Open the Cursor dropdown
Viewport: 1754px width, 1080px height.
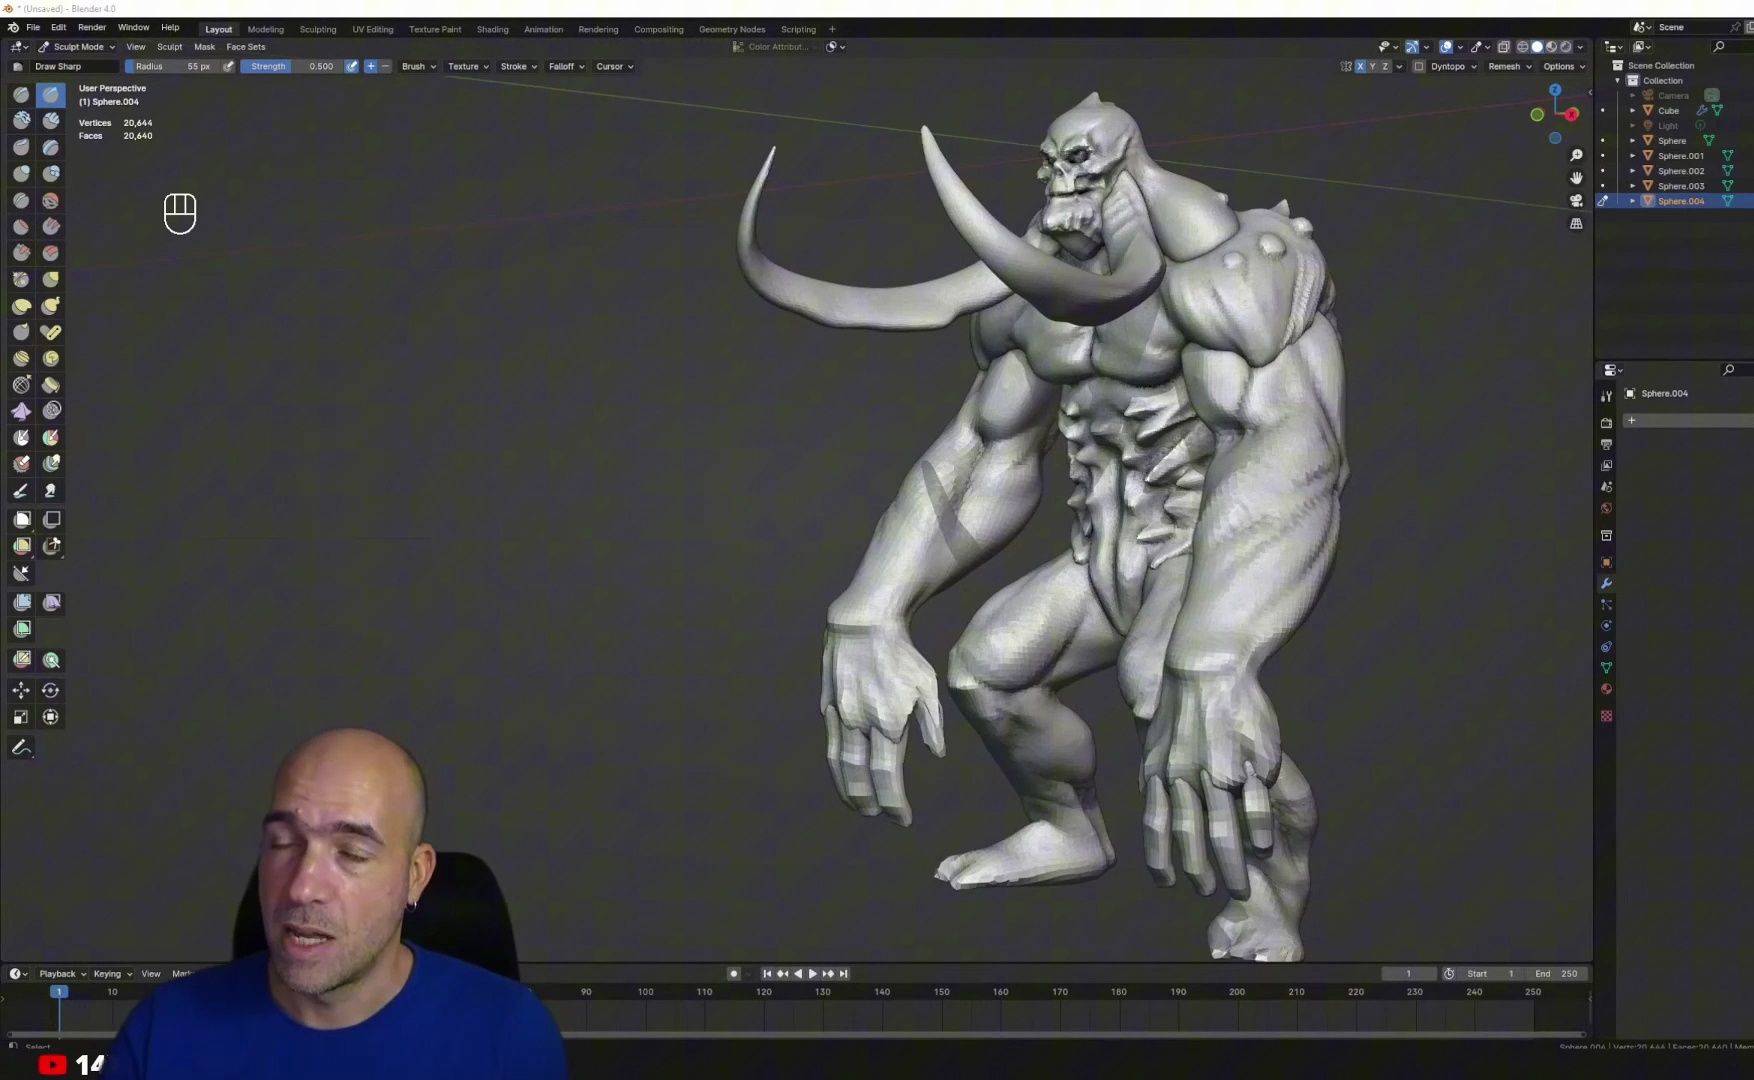(x=614, y=67)
